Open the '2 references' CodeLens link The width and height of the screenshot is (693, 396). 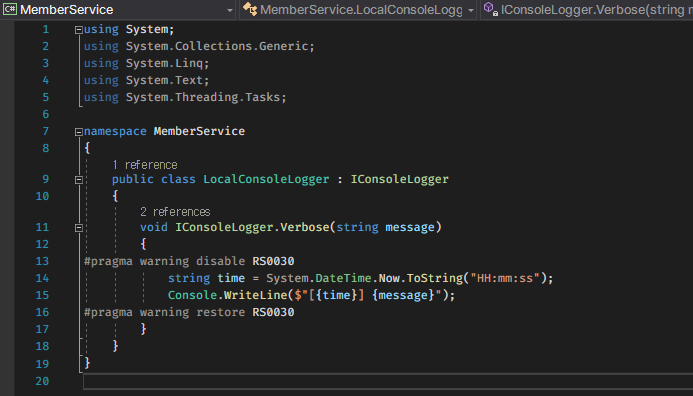click(175, 212)
